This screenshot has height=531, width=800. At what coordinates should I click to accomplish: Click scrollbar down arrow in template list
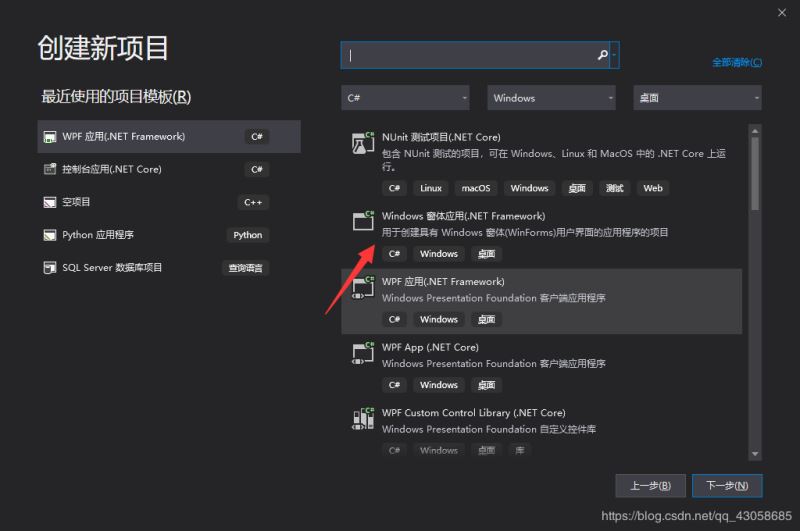[x=755, y=454]
